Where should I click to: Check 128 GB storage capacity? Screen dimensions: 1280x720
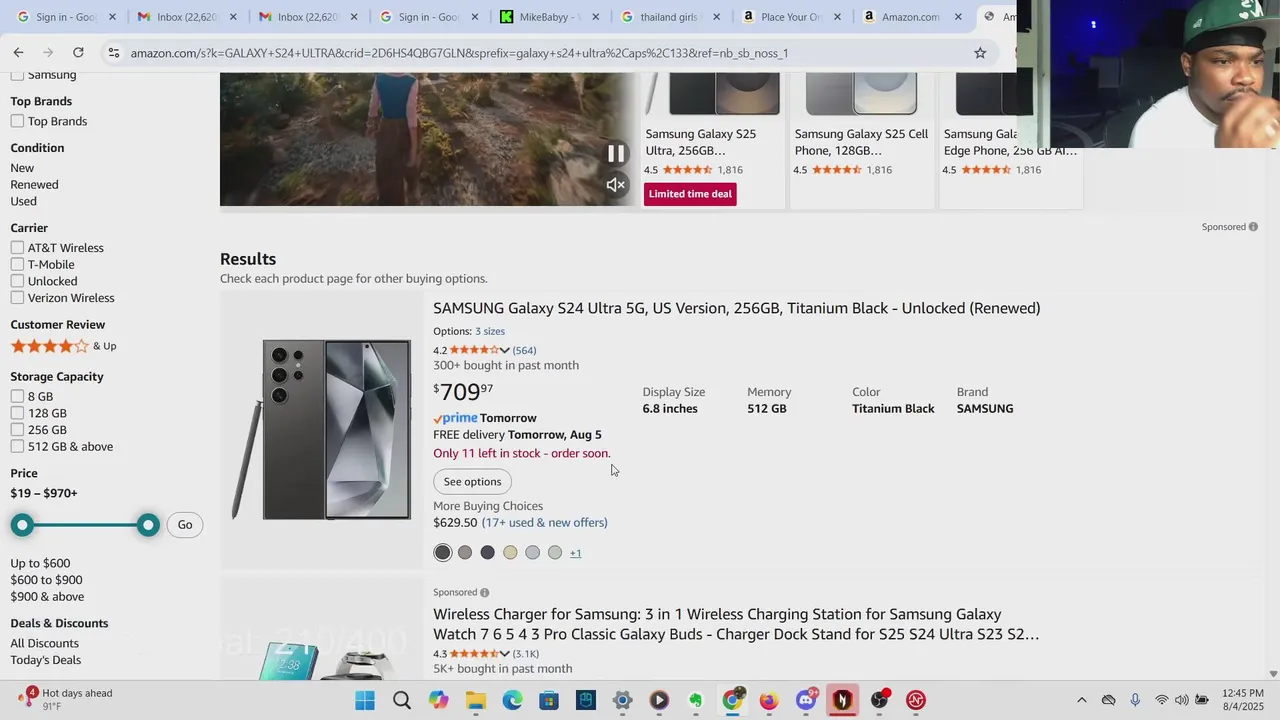17,413
